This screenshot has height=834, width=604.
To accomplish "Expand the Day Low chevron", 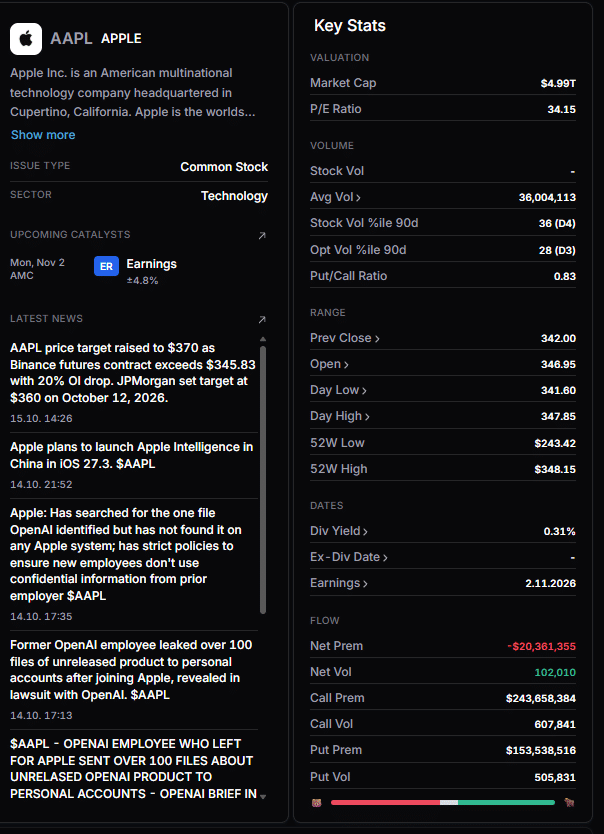I will pyautogui.click(x=364, y=391).
